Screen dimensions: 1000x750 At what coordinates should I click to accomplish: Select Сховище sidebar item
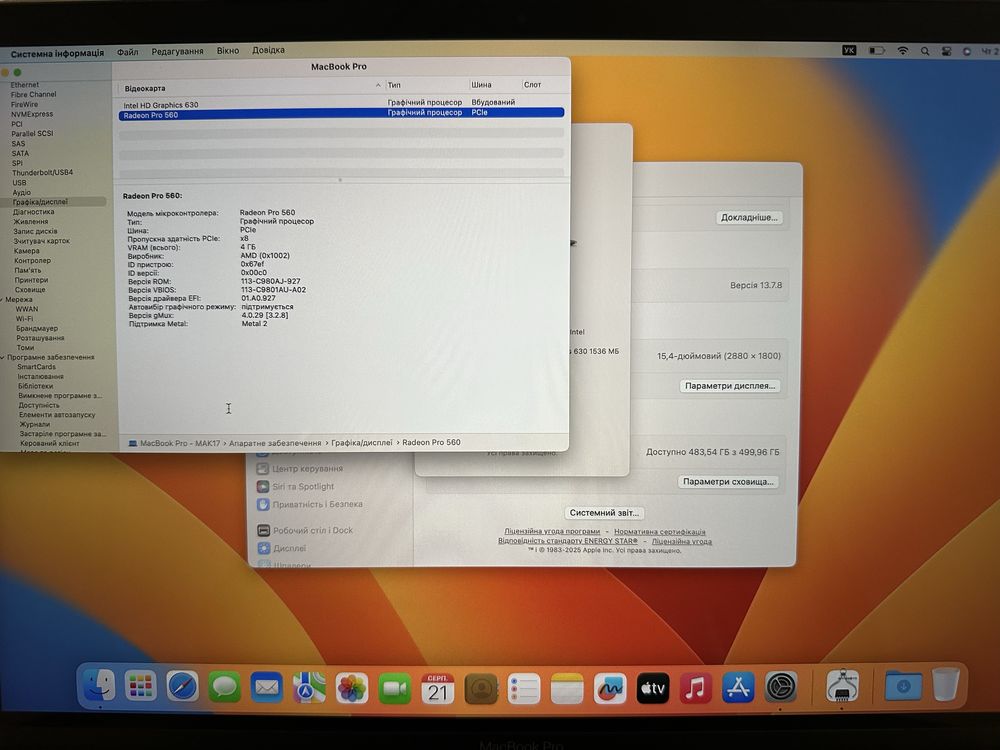click(30, 290)
